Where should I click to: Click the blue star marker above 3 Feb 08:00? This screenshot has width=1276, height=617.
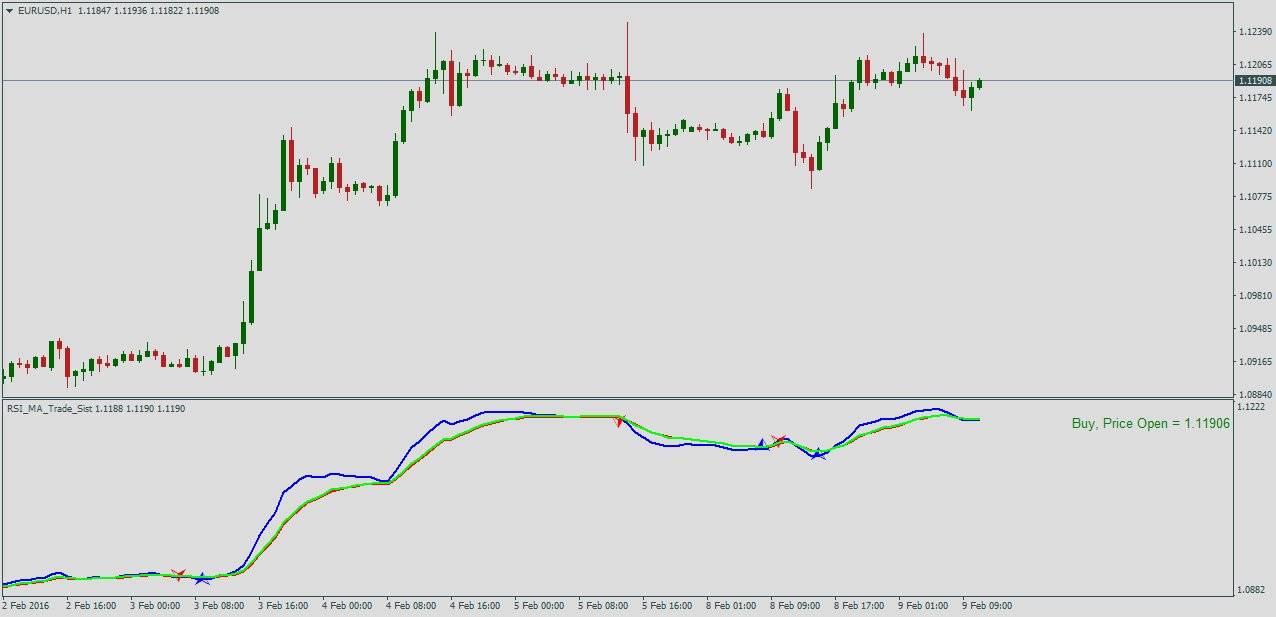click(203, 579)
